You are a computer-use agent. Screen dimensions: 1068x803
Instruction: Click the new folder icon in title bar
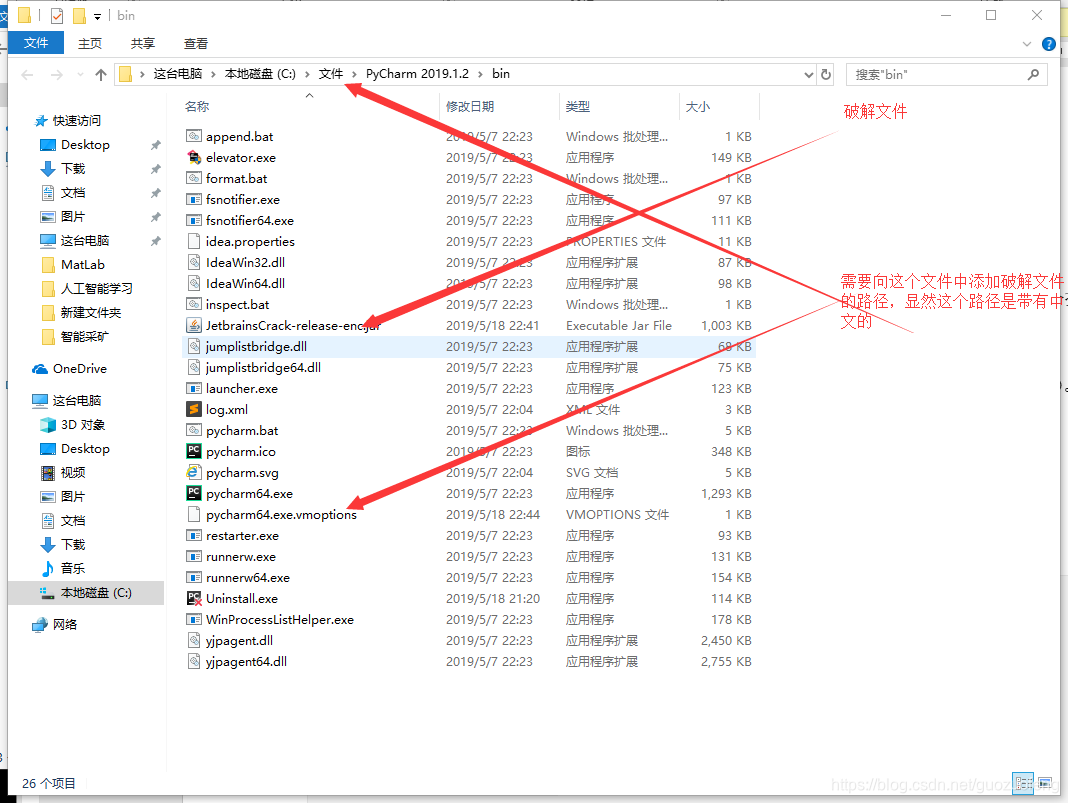80,15
